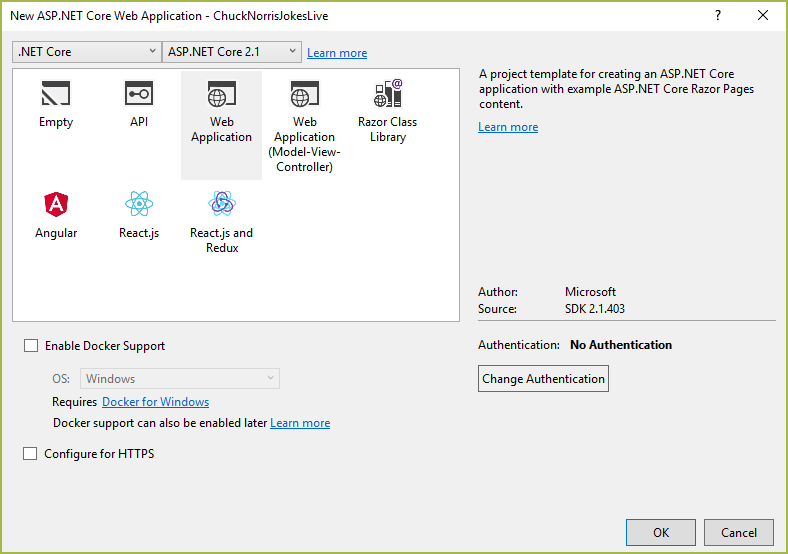Check Configure for HTTPS option

point(31,454)
